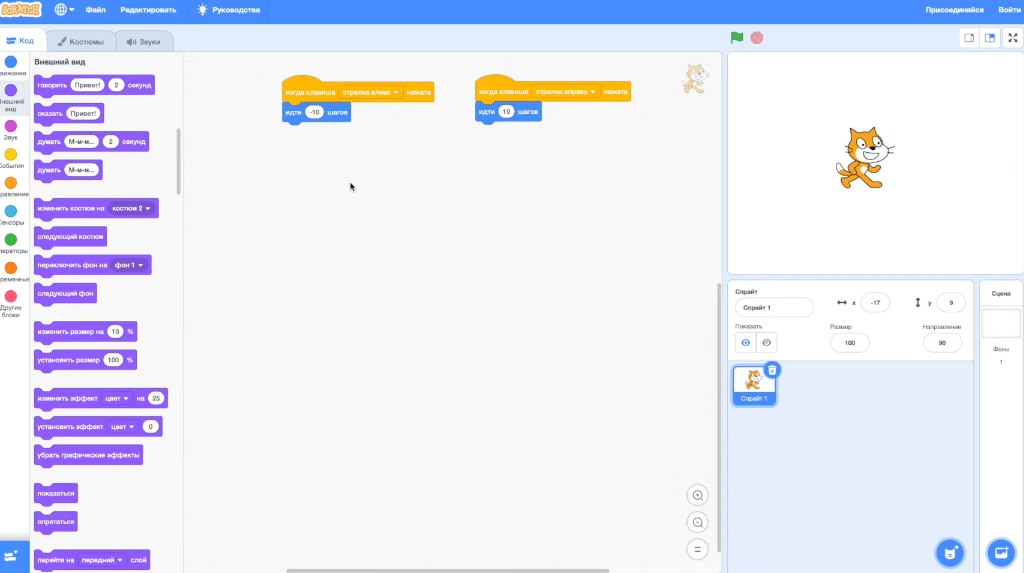
Task: Select the Сенсоры blocks category
Action: (11, 215)
